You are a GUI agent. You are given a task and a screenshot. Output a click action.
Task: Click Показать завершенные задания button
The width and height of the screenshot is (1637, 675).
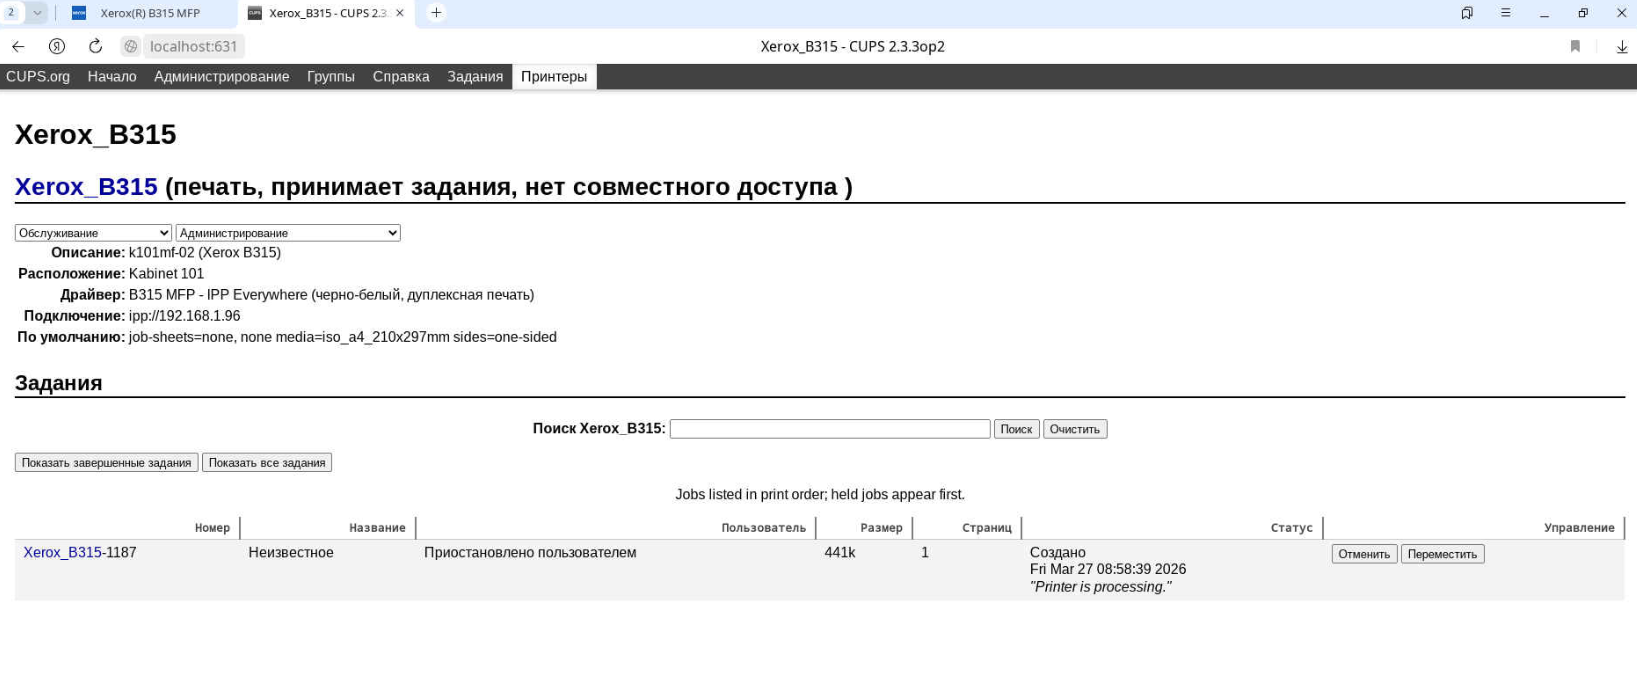point(106,463)
